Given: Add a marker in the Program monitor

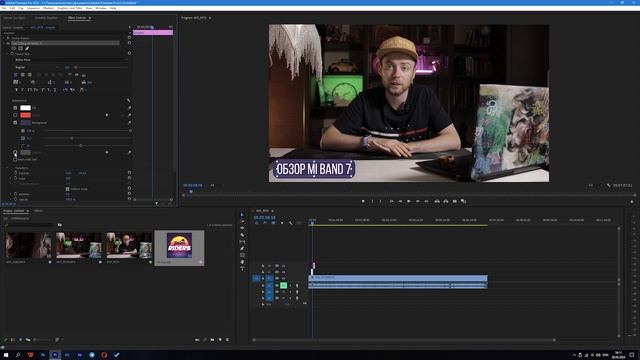Looking at the screenshot, I should (363, 201).
